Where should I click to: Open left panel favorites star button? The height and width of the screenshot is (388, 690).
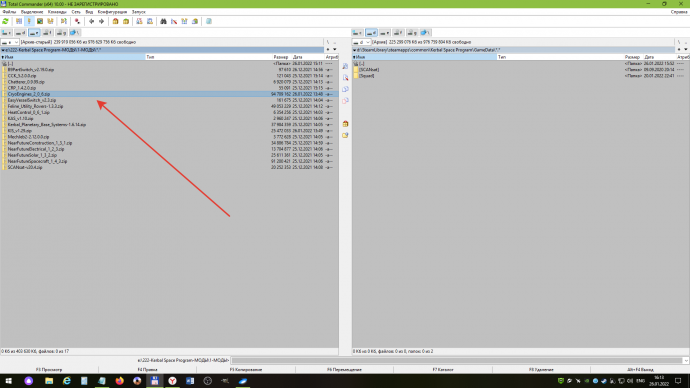[327, 50]
